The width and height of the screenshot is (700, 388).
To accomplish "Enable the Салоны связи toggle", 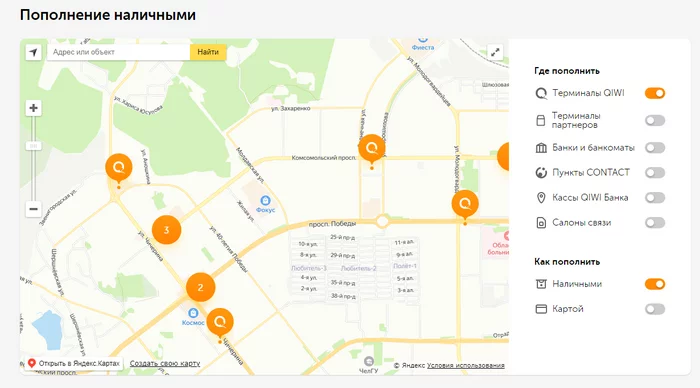I will point(655,223).
